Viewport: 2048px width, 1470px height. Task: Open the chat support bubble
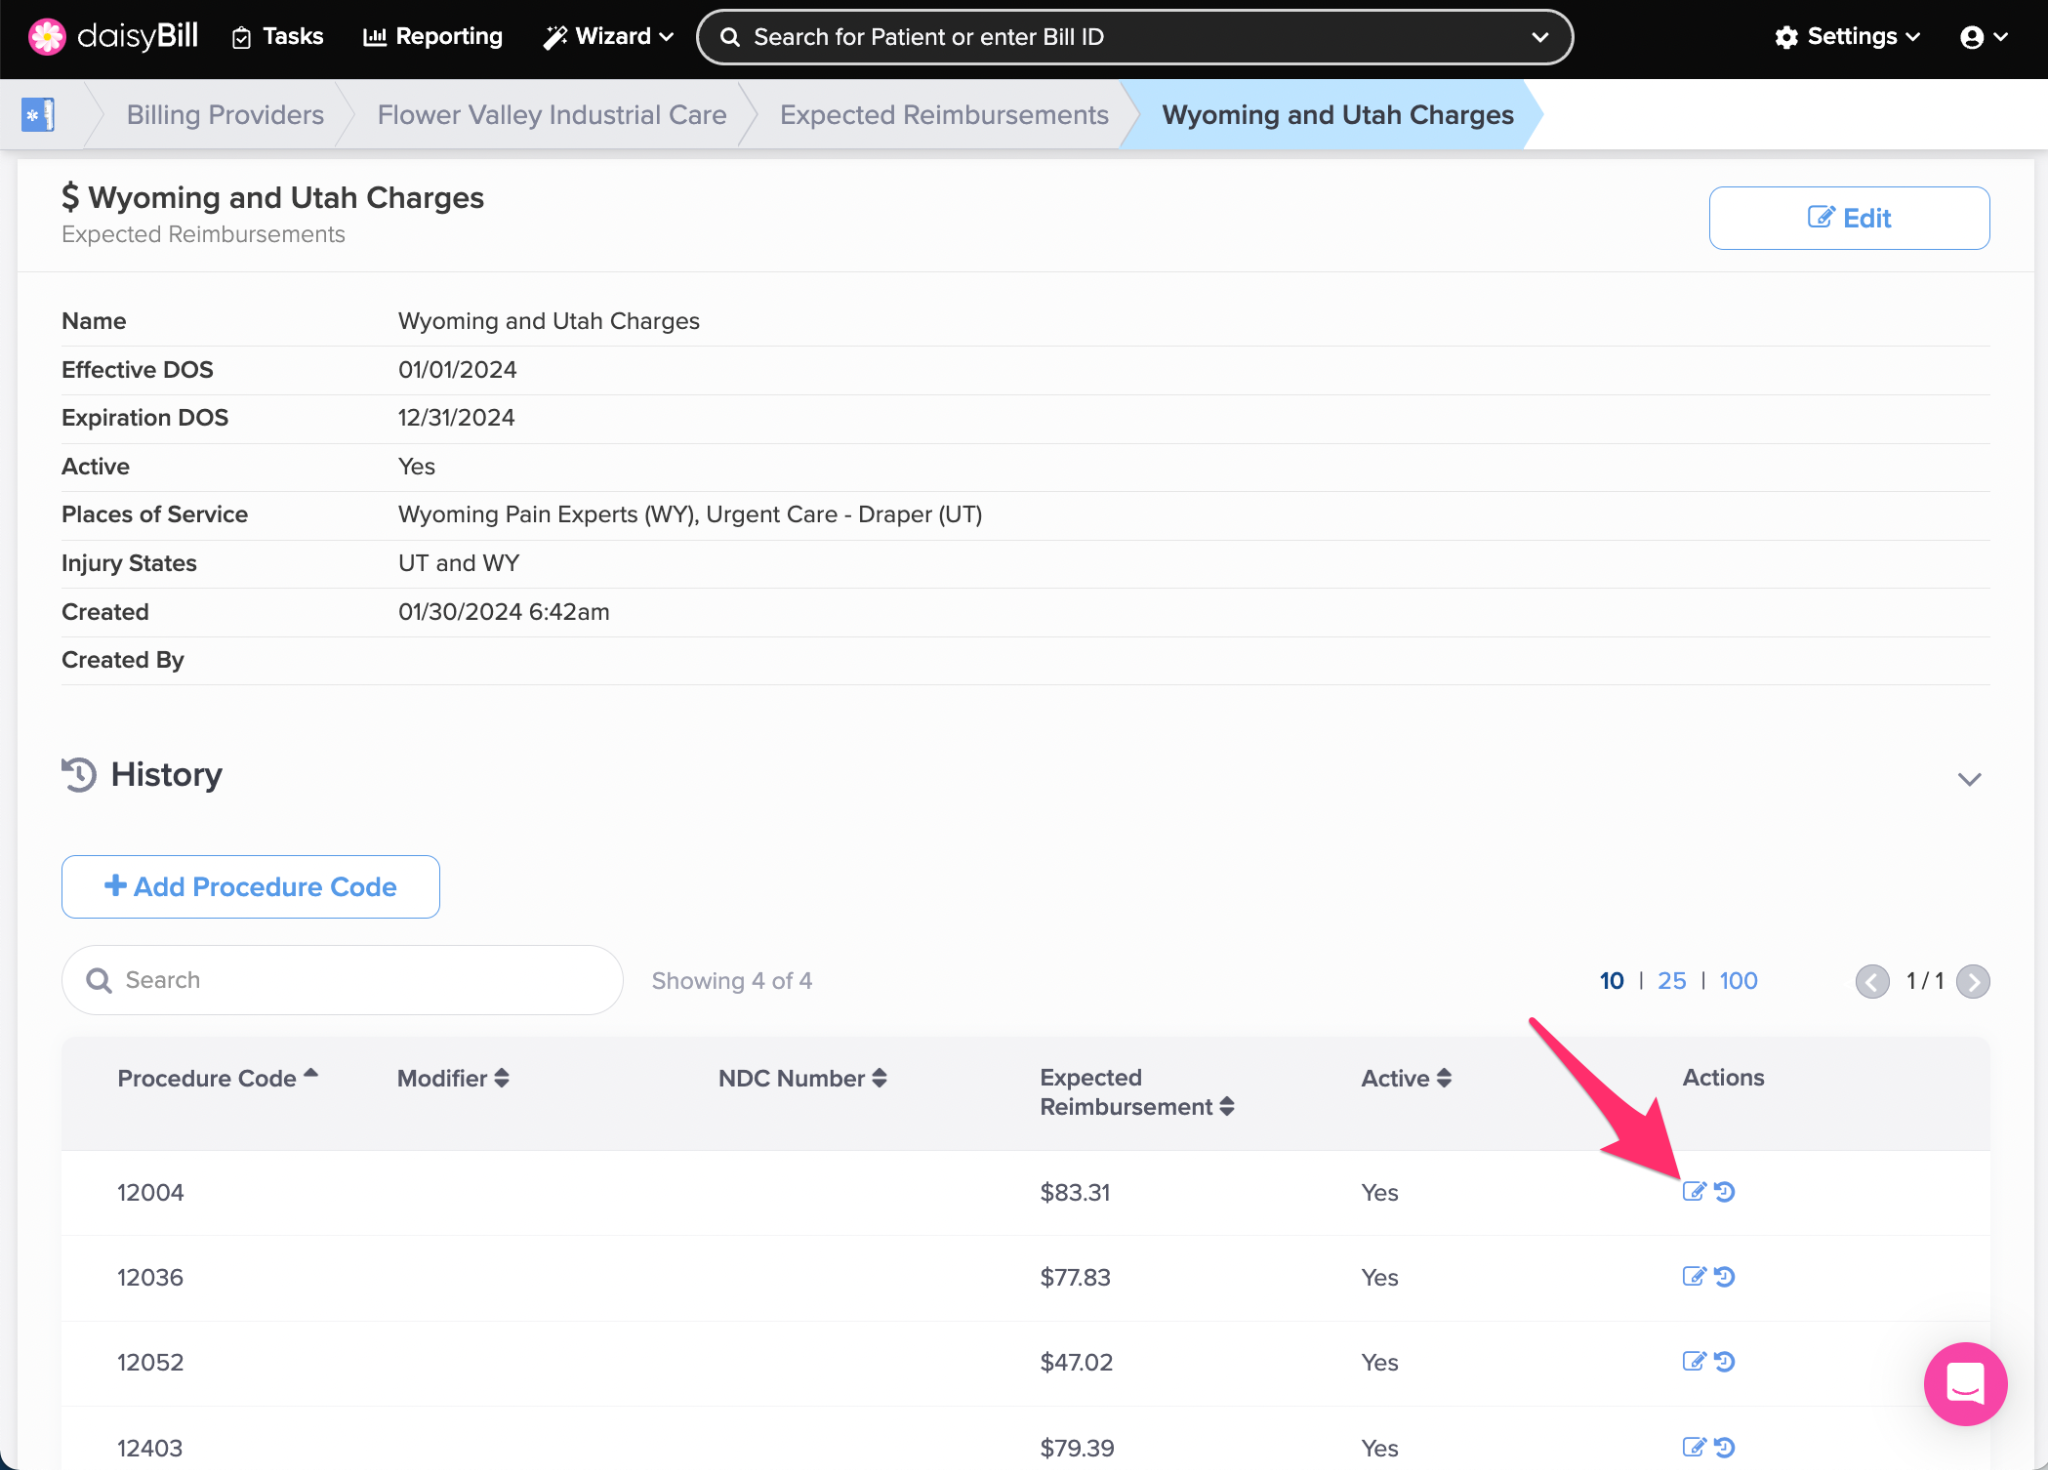point(1964,1384)
